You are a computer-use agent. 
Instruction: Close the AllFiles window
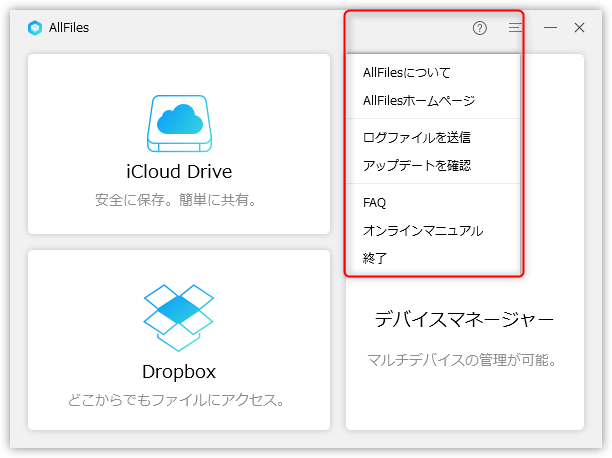pos(579,28)
